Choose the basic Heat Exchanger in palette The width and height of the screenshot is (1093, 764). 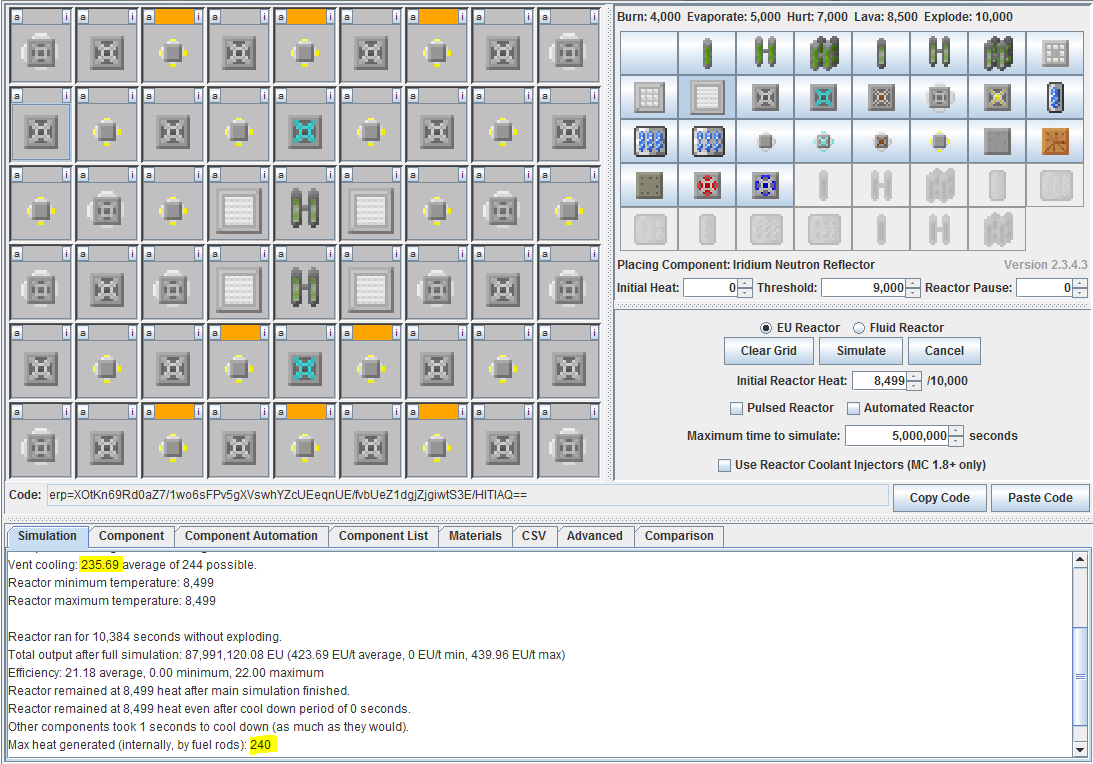765,142
